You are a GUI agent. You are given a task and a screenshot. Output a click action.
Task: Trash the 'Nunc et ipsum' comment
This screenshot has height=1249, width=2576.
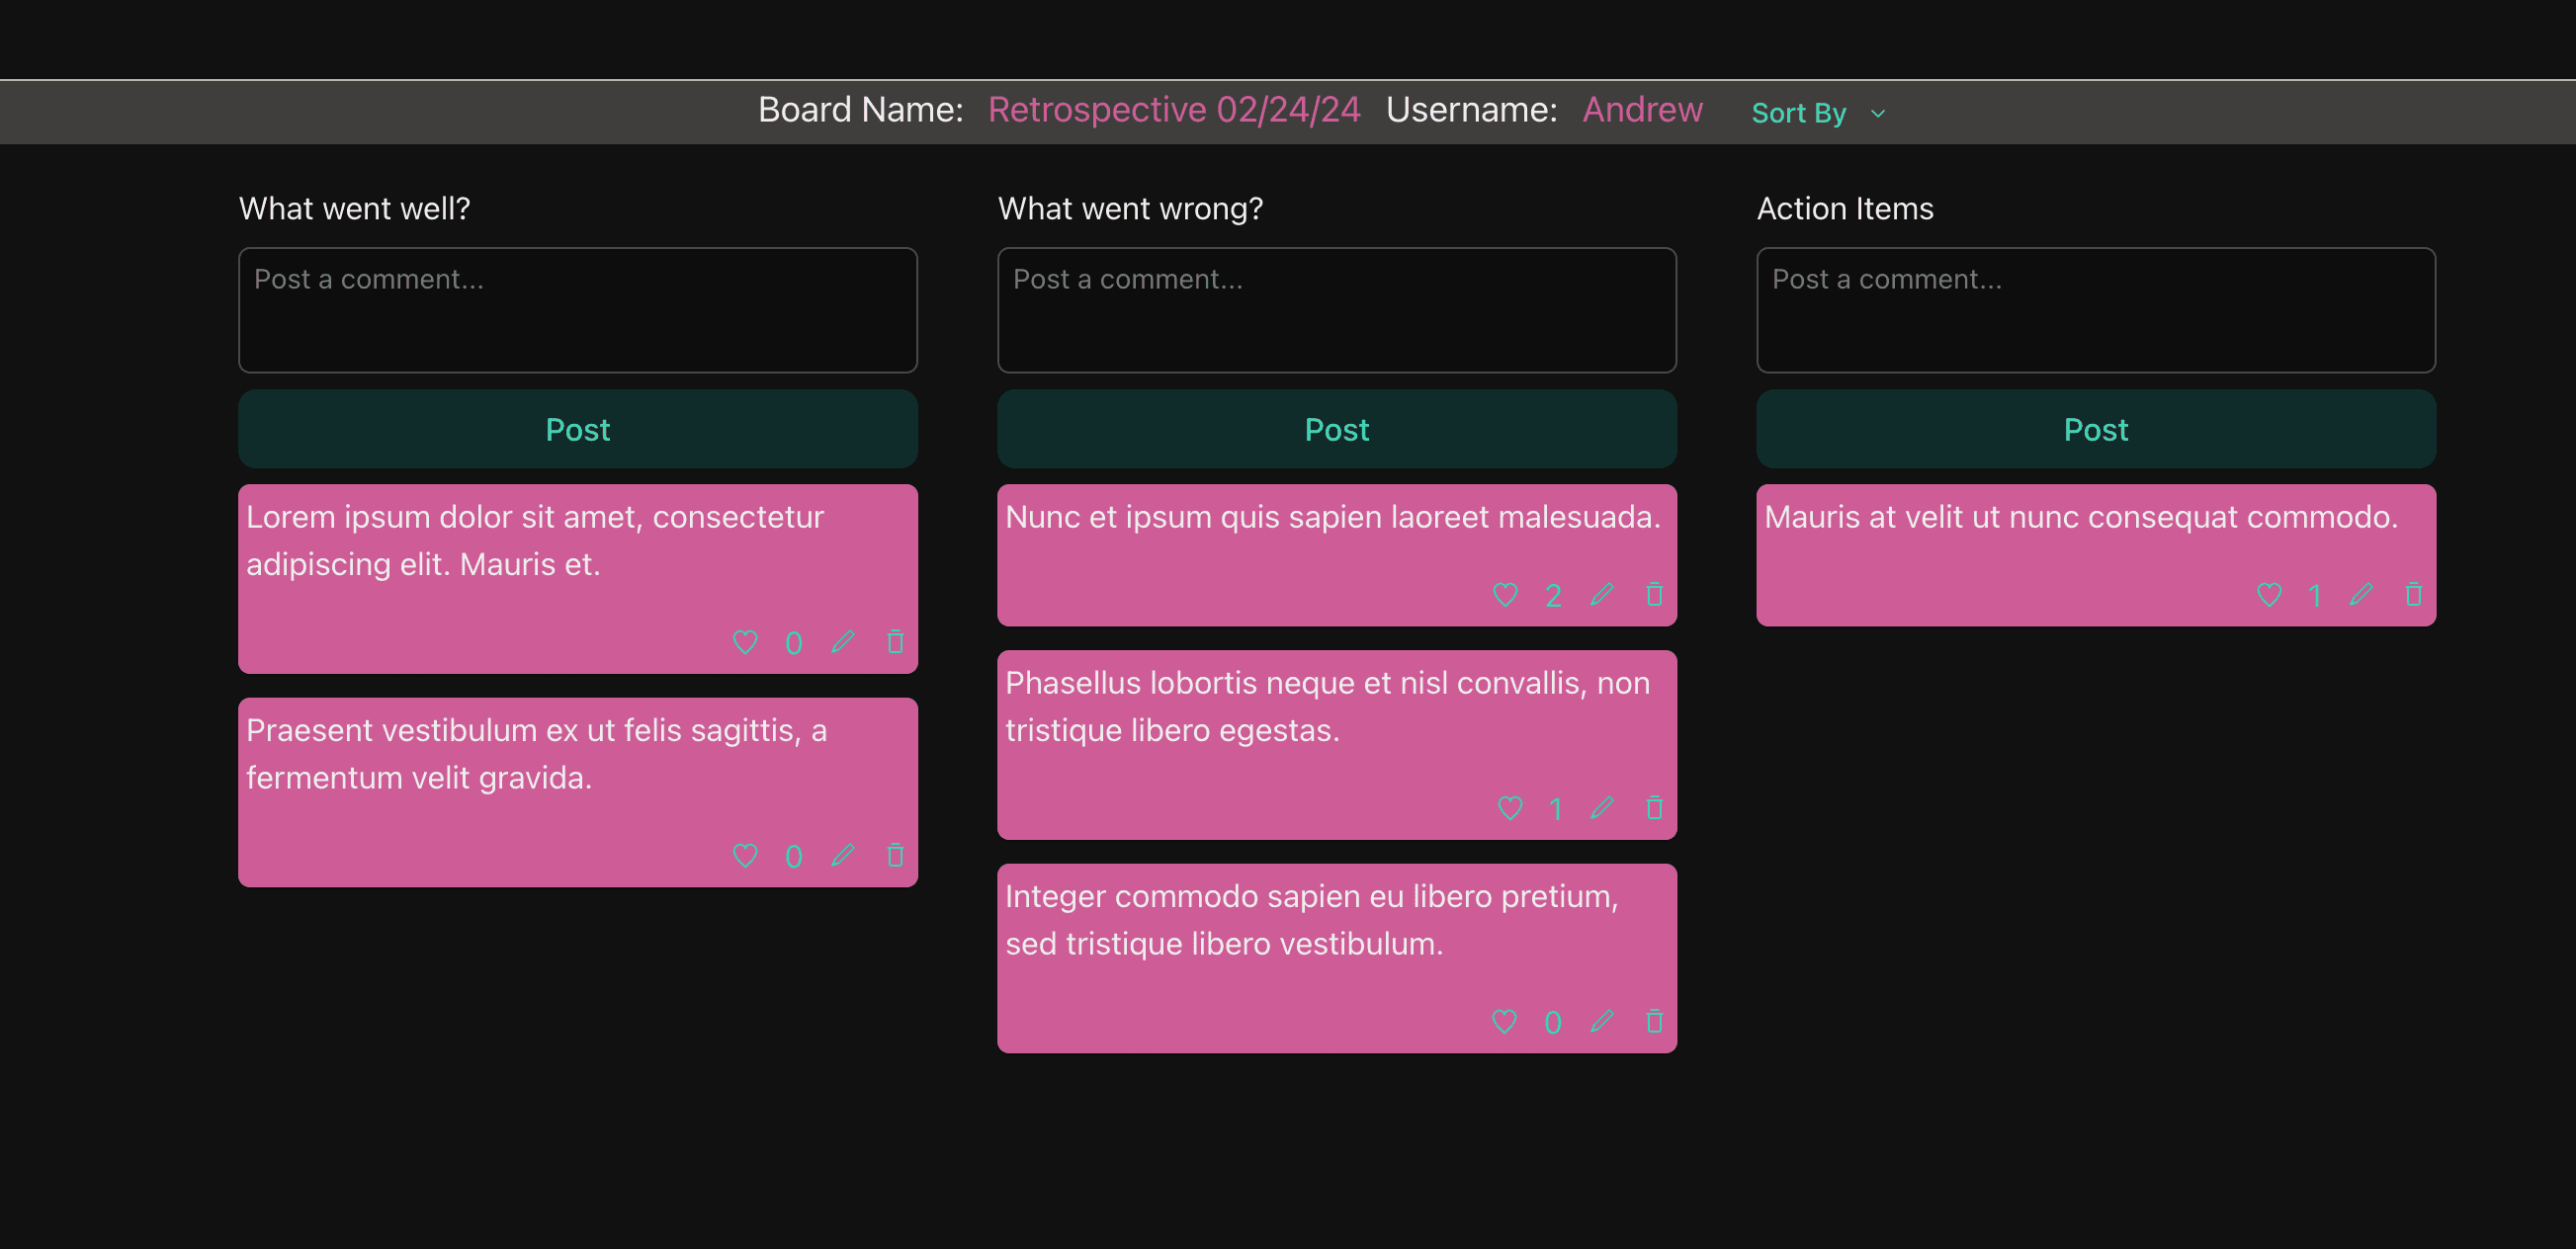pos(1654,595)
